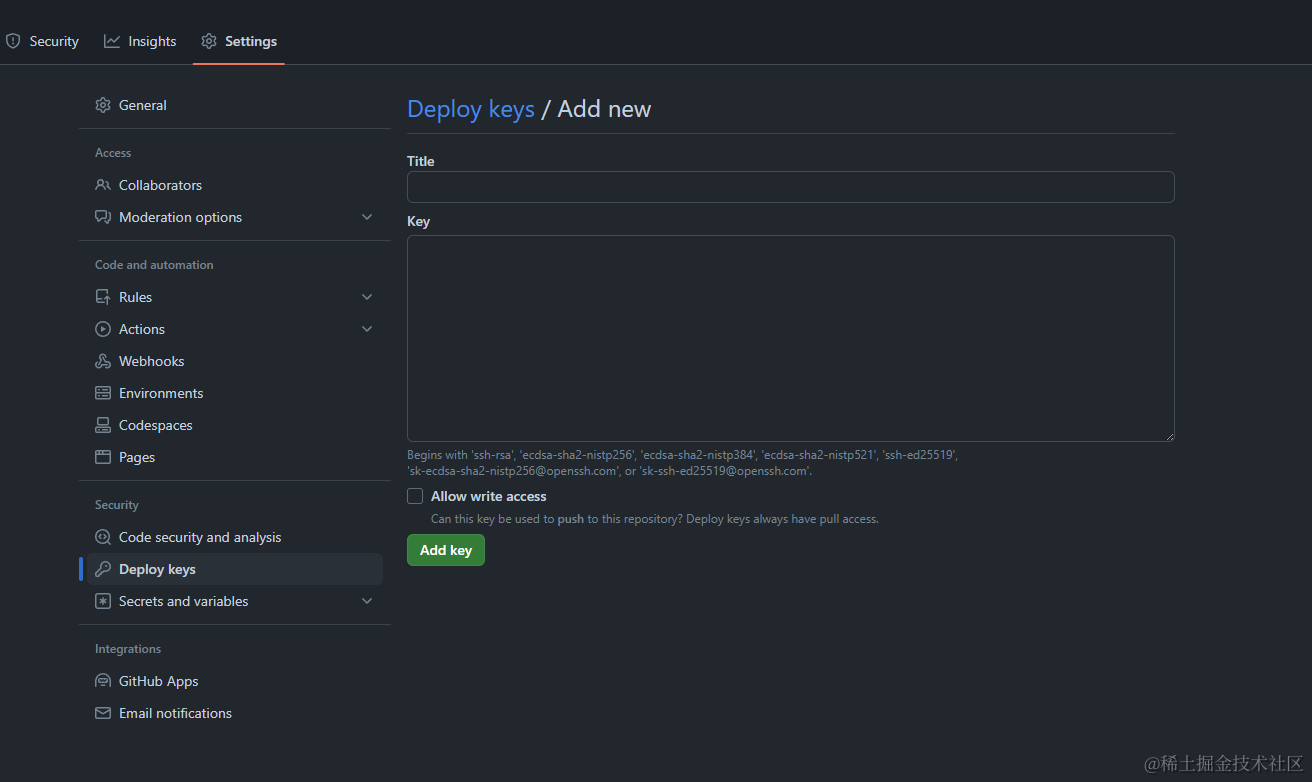Click the code scan icon beside Code security
1312x782 pixels.
103,537
